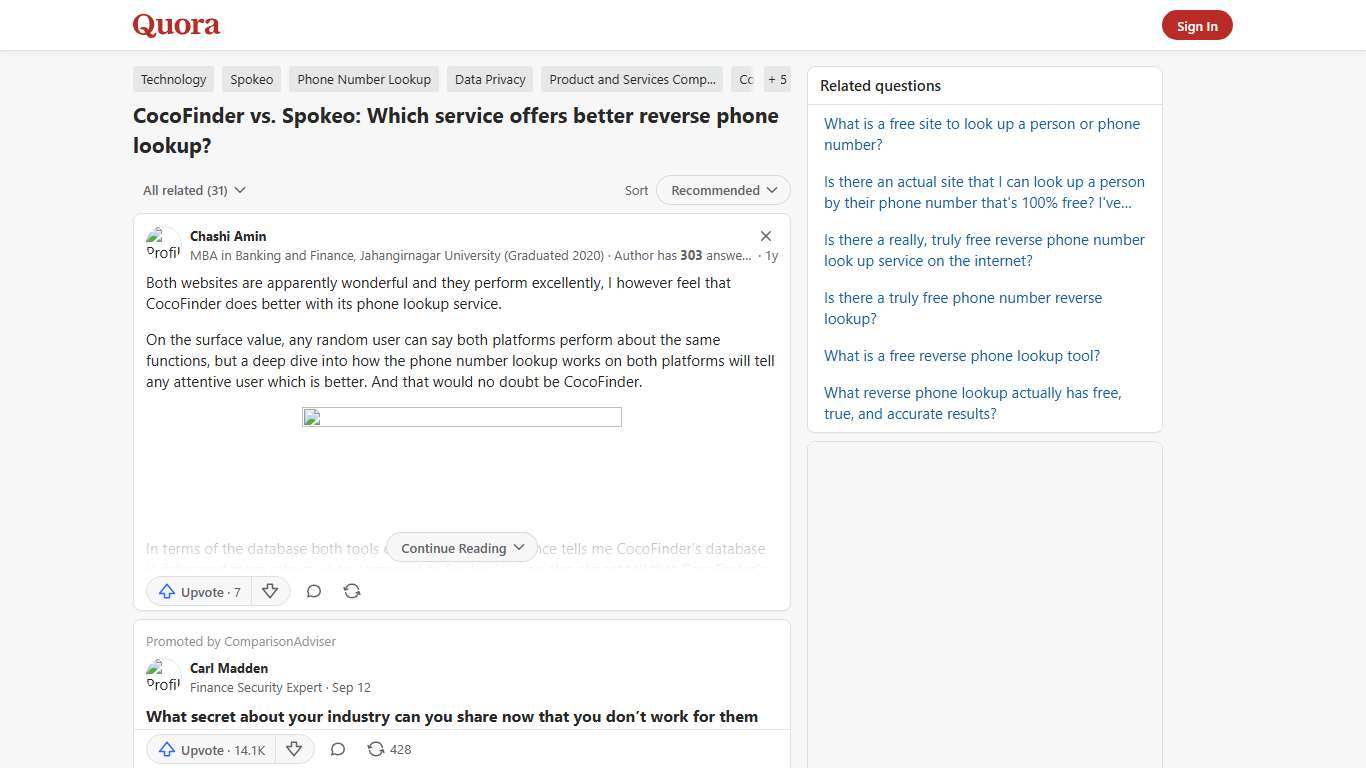Show 5 more topics with the +5 chip
This screenshot has height=768, width=1366.
[x=777, y=79]
